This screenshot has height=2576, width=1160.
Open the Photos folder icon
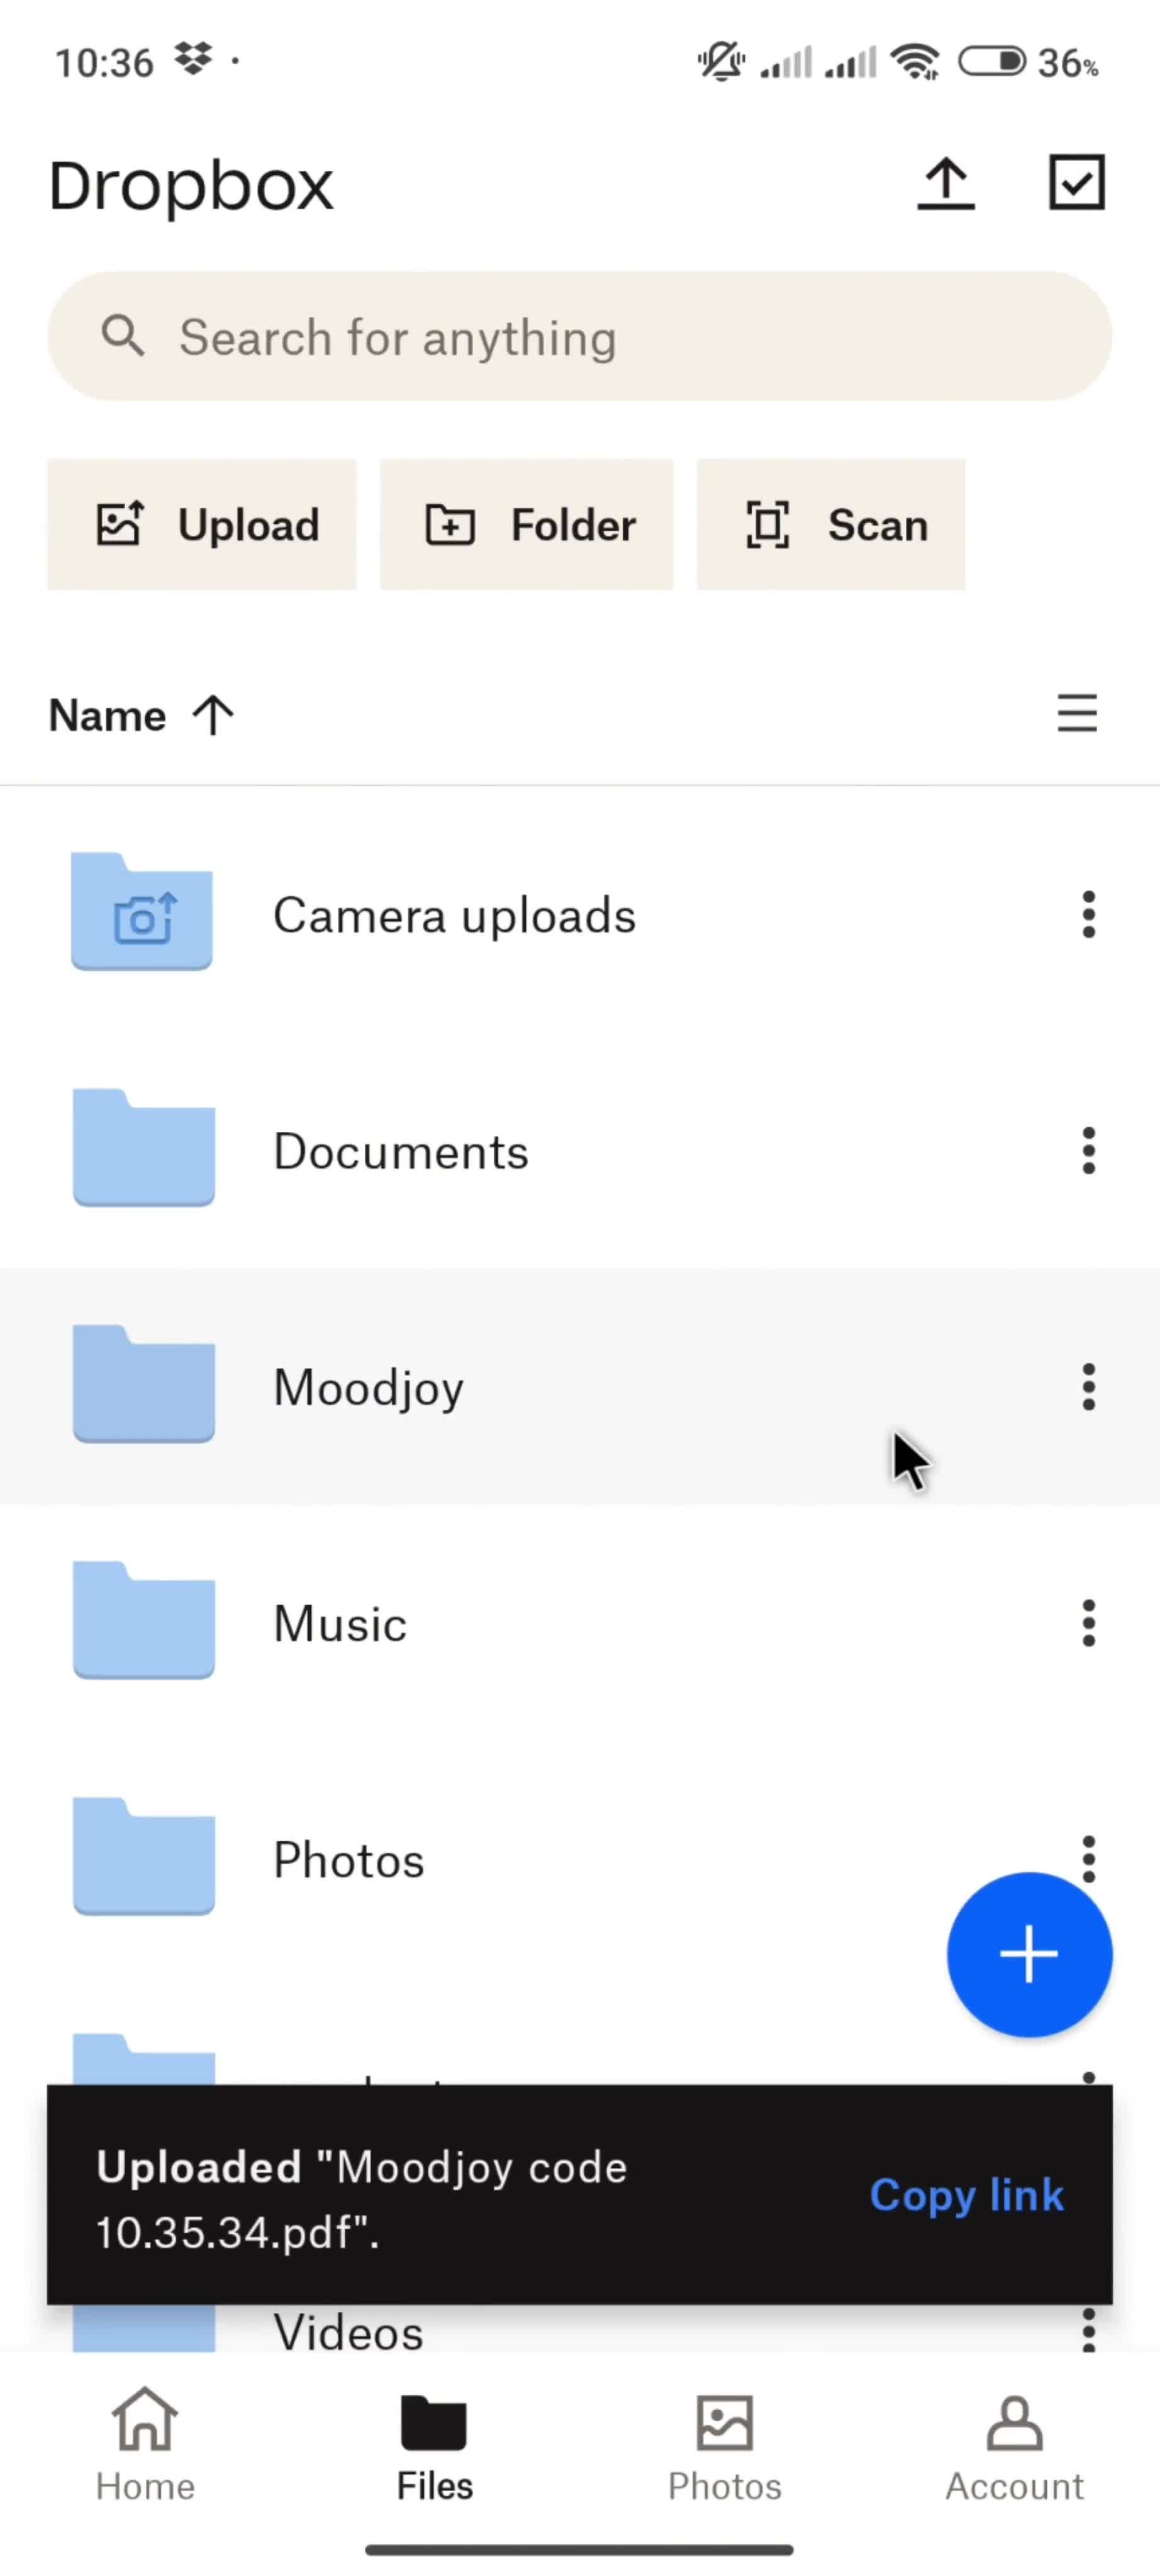144,1856
